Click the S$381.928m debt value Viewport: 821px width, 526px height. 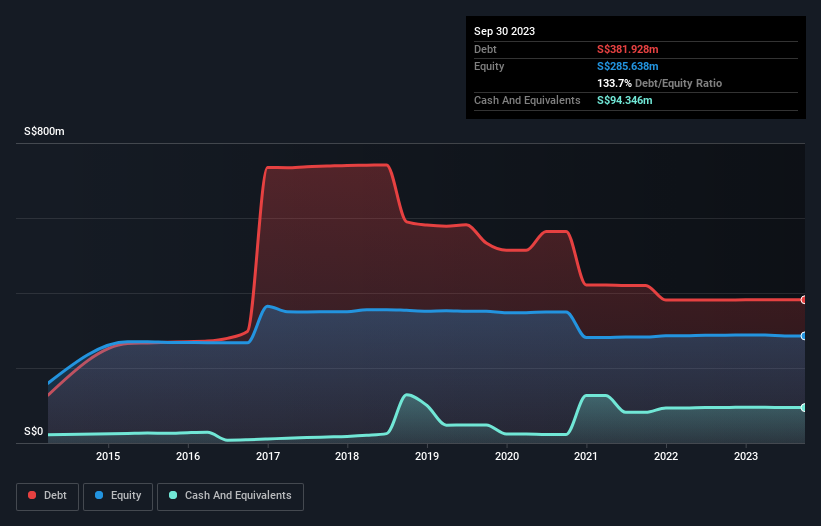[627, 49]
